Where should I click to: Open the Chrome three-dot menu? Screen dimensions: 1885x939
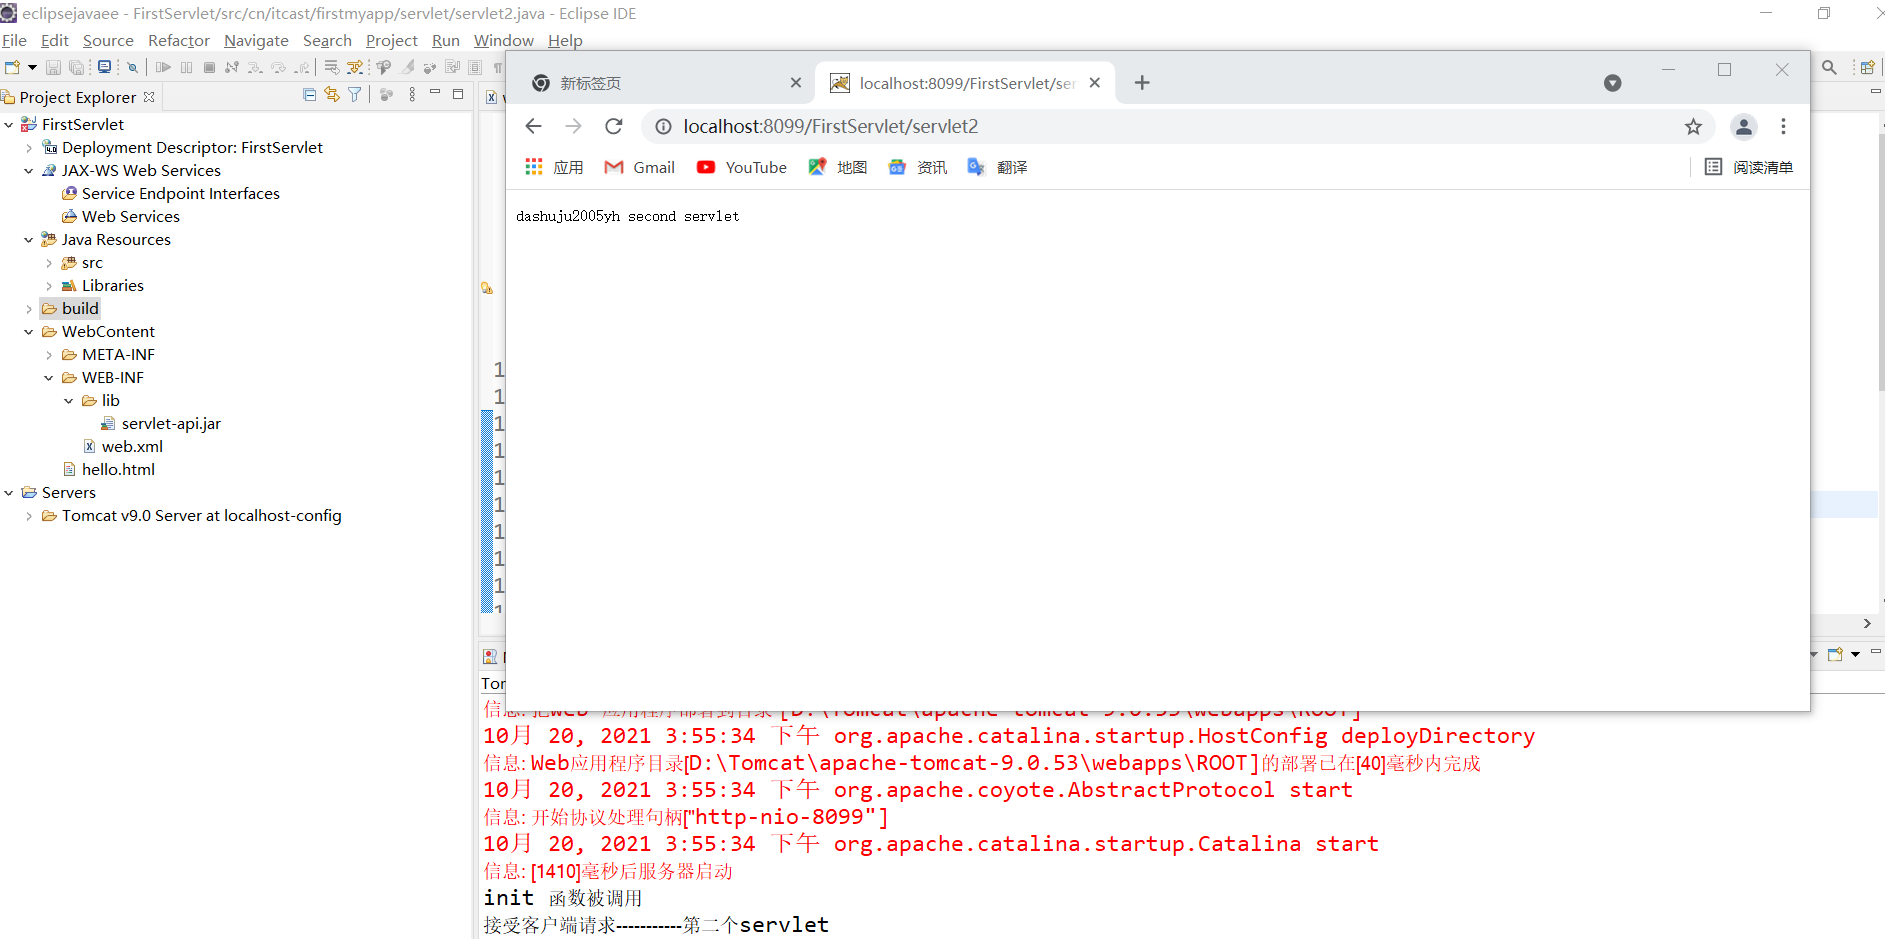(x=1783, y=127)
